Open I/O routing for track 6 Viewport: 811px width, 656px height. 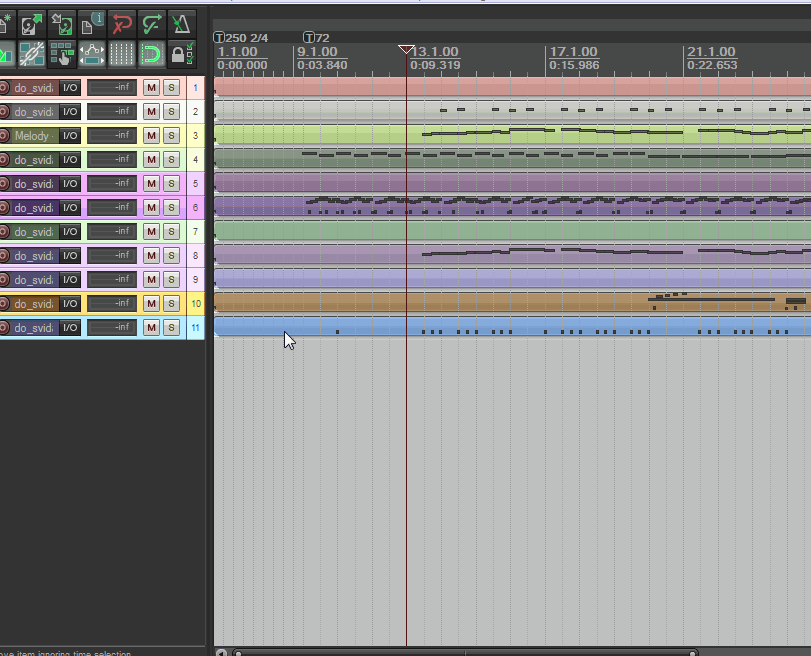70,207
